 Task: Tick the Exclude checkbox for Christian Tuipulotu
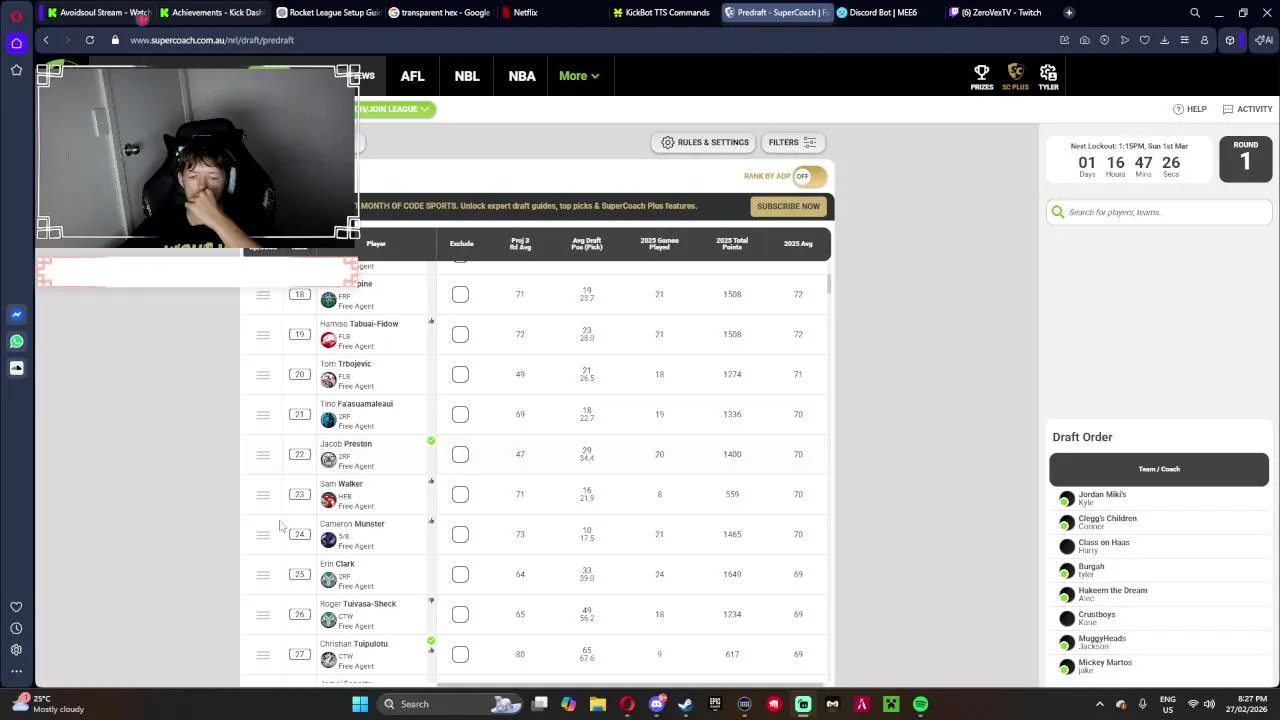tap(460, 654)
